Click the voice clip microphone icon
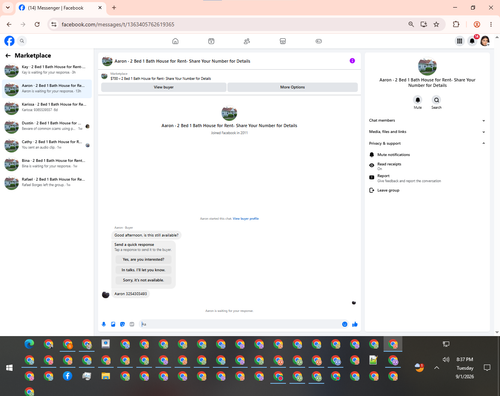500x396 pixels. tap(104, 324)
